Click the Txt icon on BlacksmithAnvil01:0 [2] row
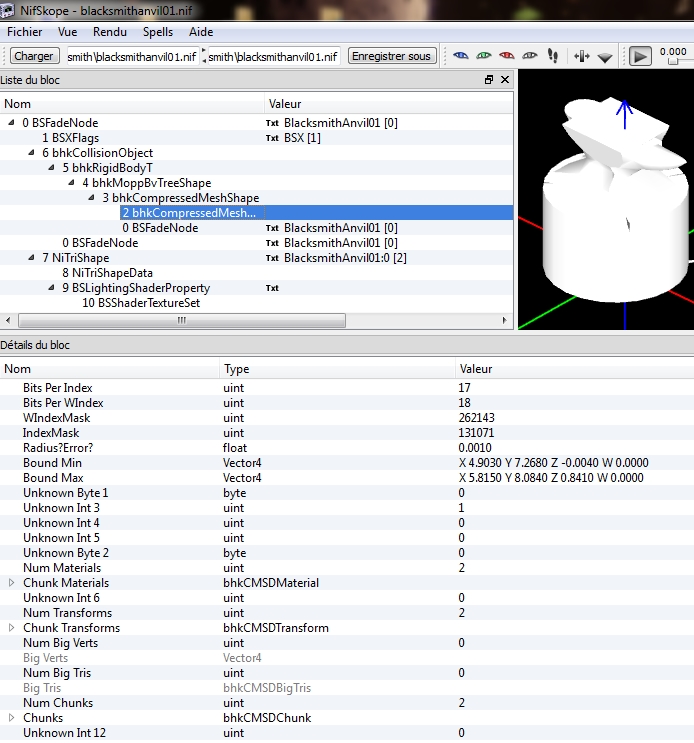The image size is (694, 743). 272,258
